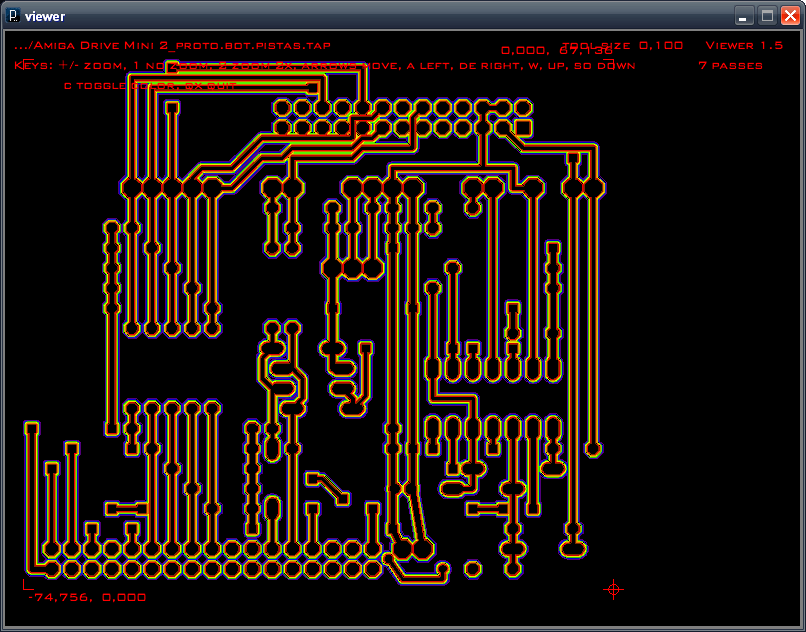The width and height of the screenshot is (806, 632).
Task: Click the "Viewer 1.5" version label
Action: 744,46
